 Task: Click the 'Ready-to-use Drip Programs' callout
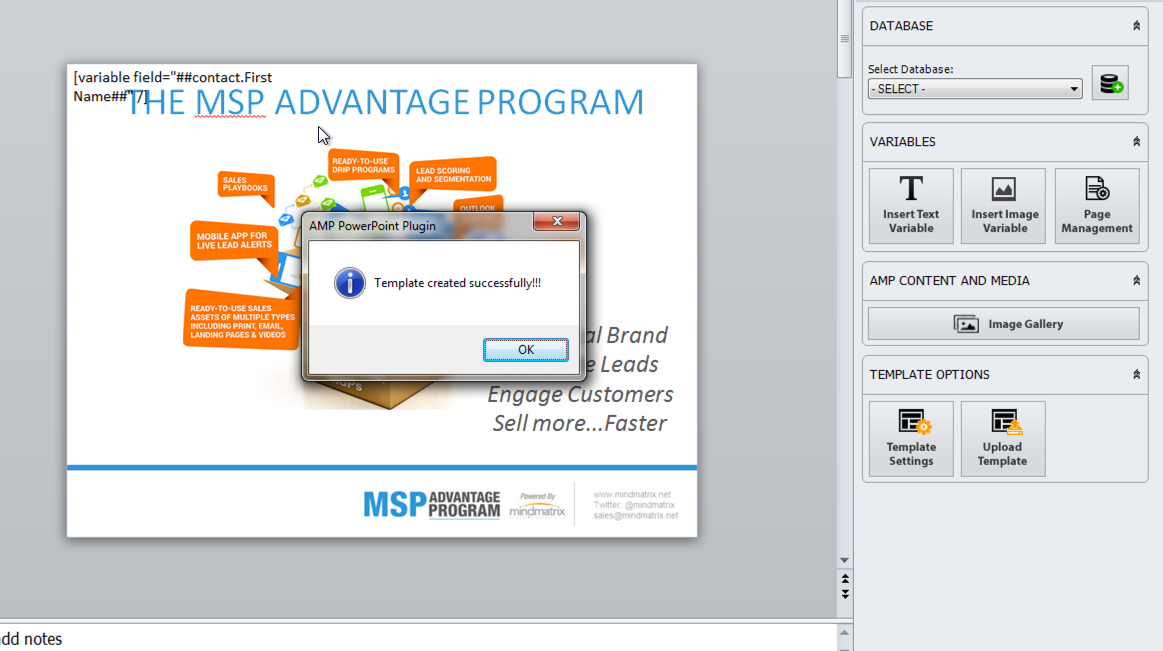363,165
